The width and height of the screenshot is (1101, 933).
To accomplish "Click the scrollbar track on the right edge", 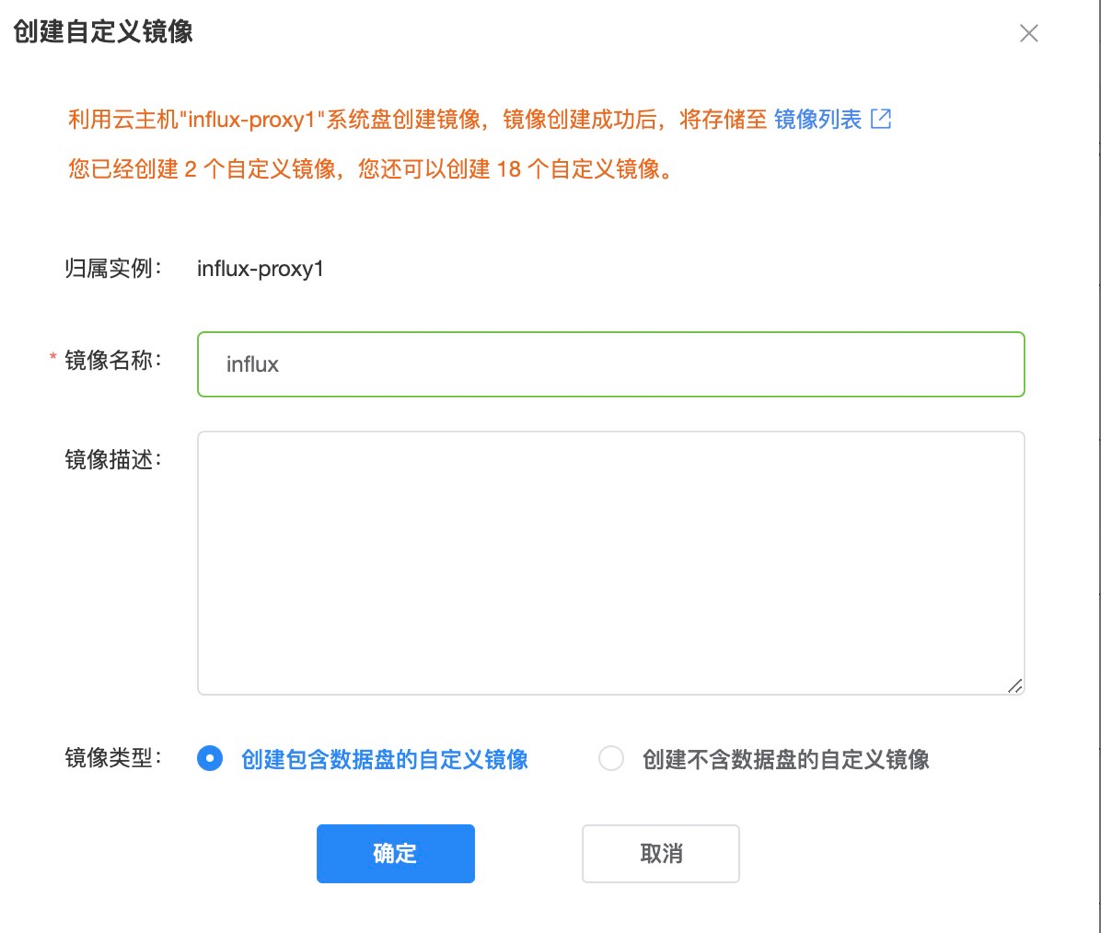I will (x=1096, y=466).
